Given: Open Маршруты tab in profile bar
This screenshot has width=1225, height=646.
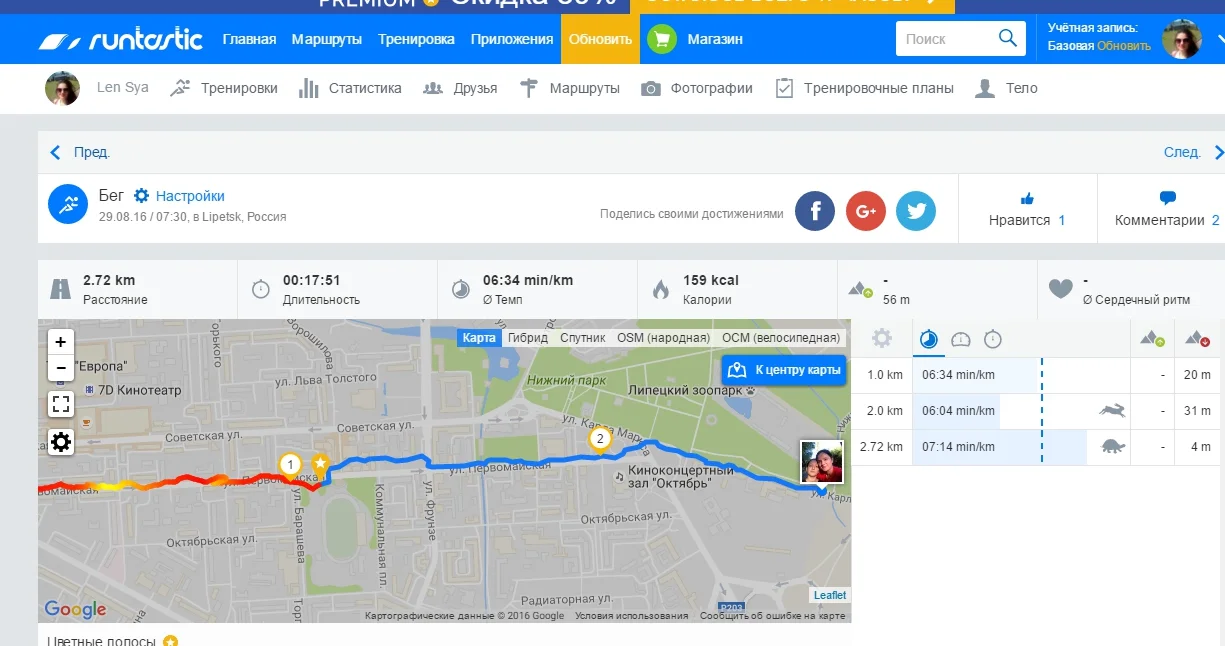Looking at the screenshot, I should click(570, 88).
